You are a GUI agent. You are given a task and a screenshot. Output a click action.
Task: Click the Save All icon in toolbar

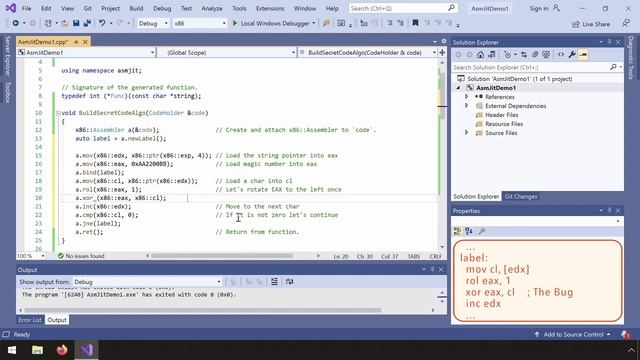(87, 23)
